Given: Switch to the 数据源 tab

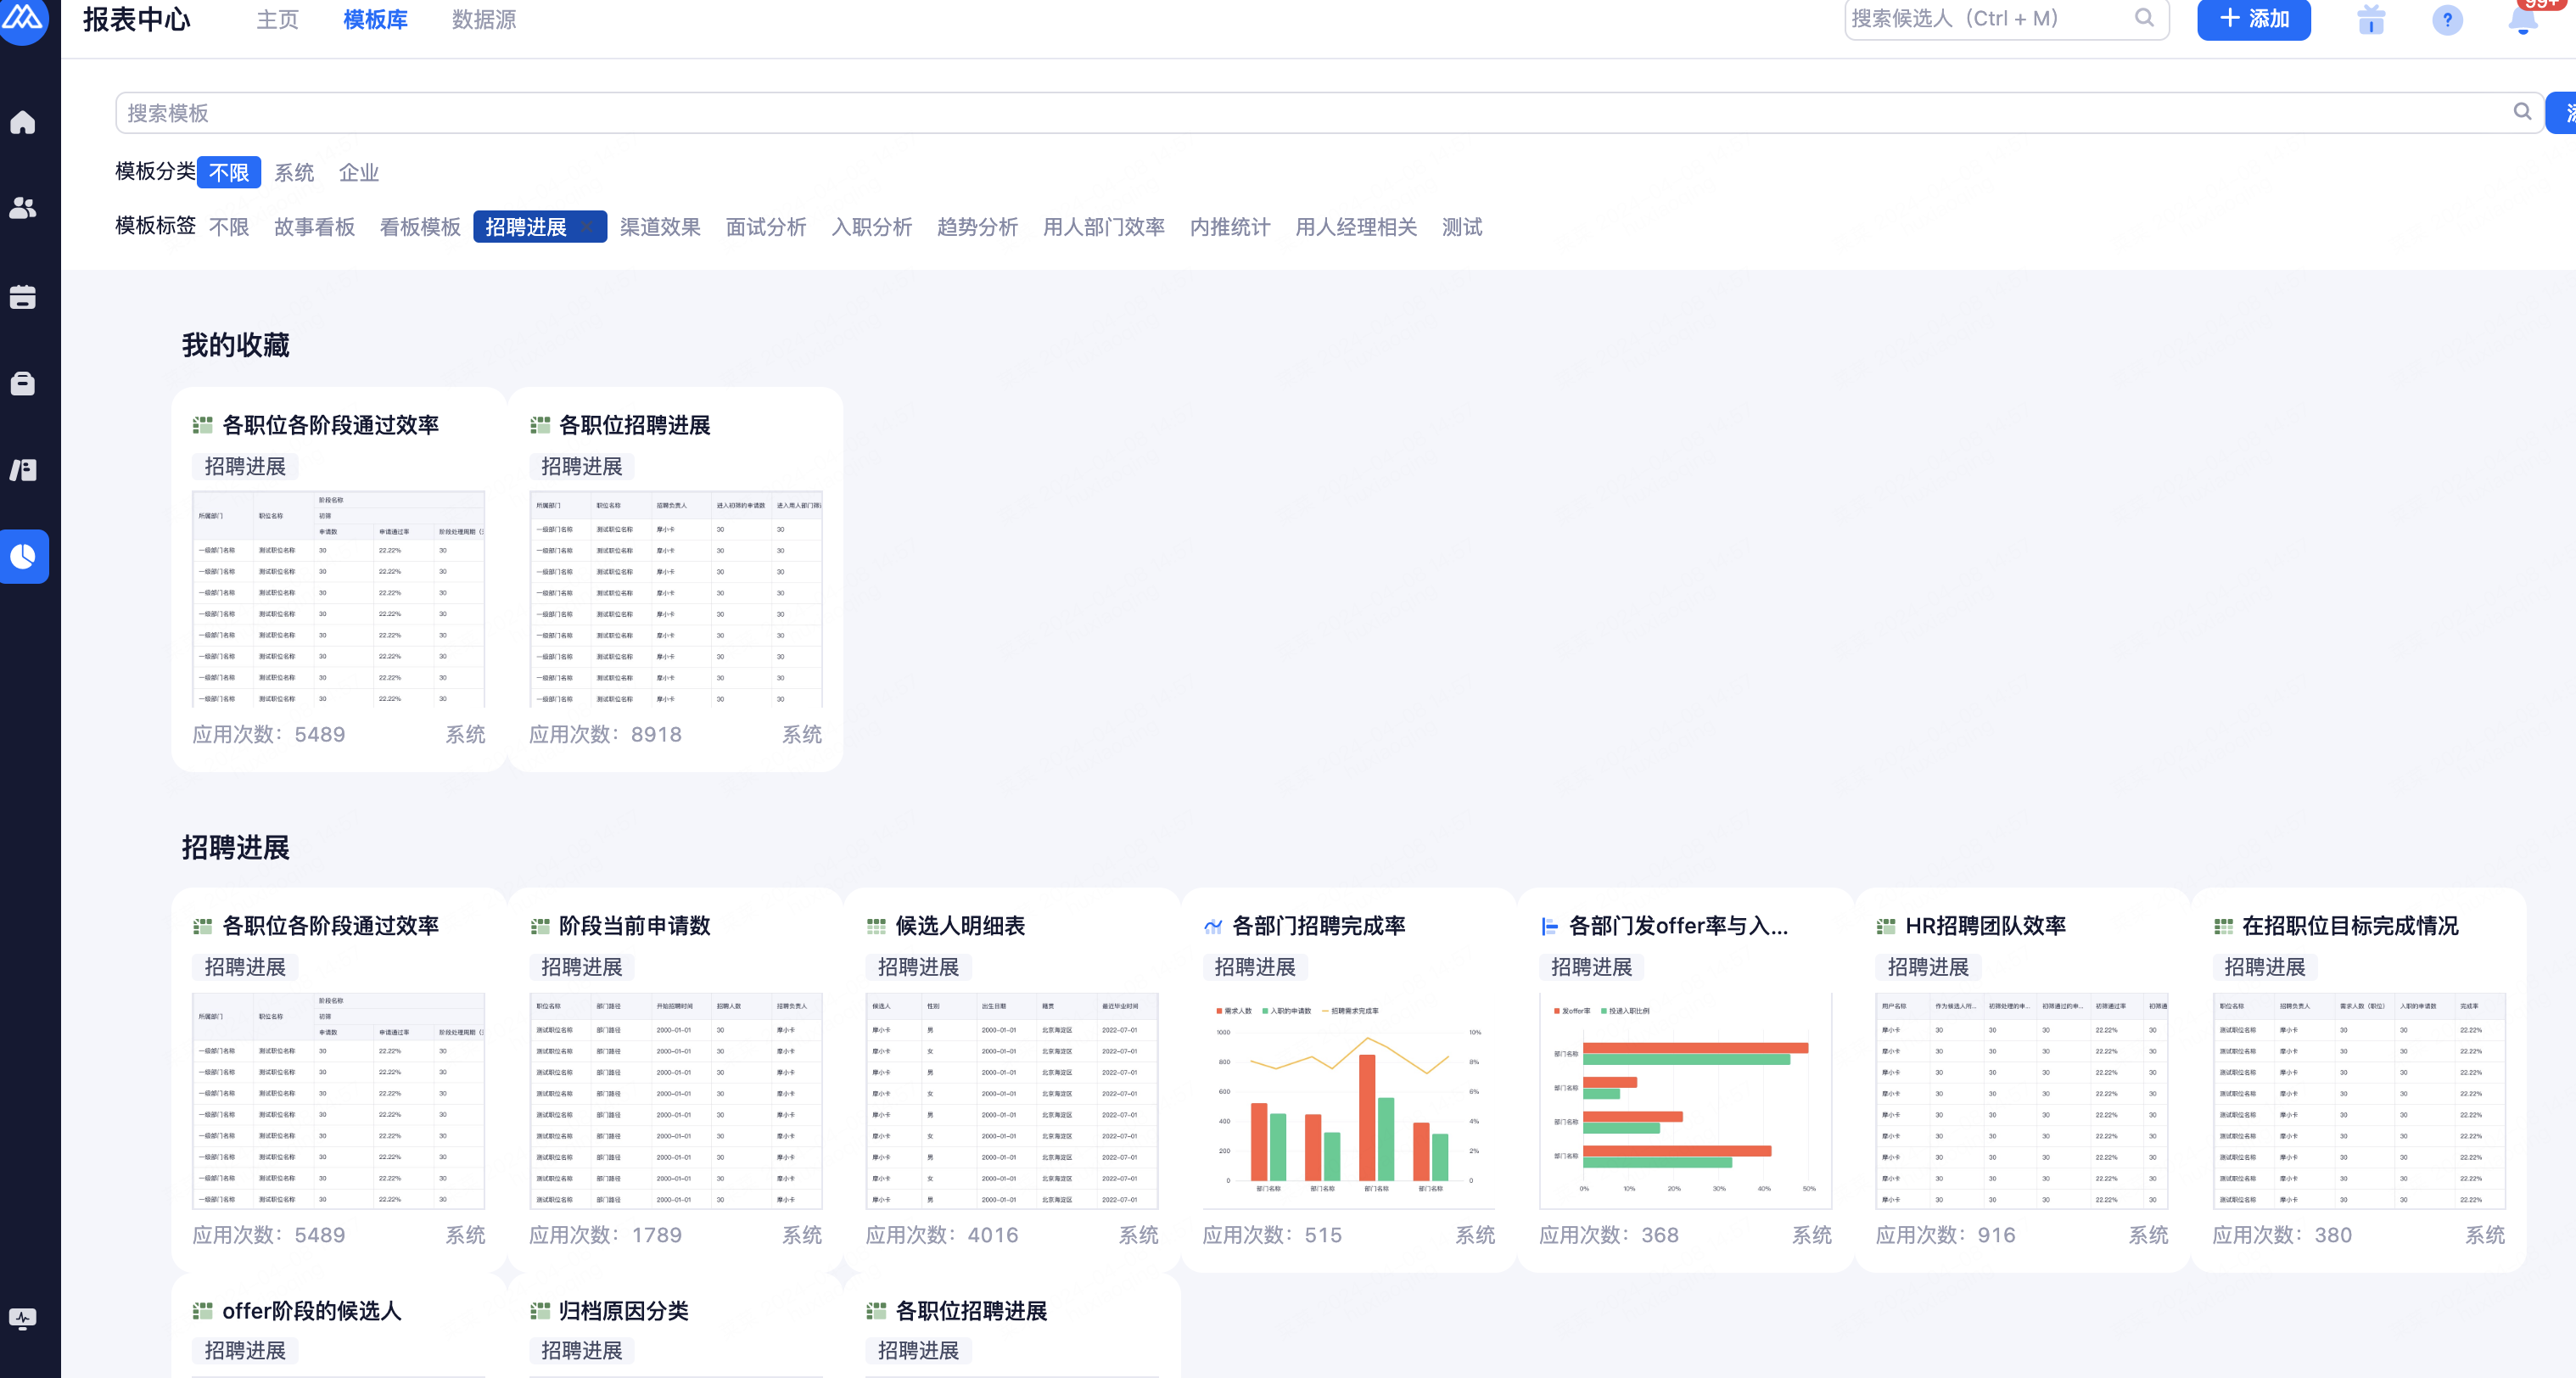Looking at the screenshot, I should pos(484,19).
